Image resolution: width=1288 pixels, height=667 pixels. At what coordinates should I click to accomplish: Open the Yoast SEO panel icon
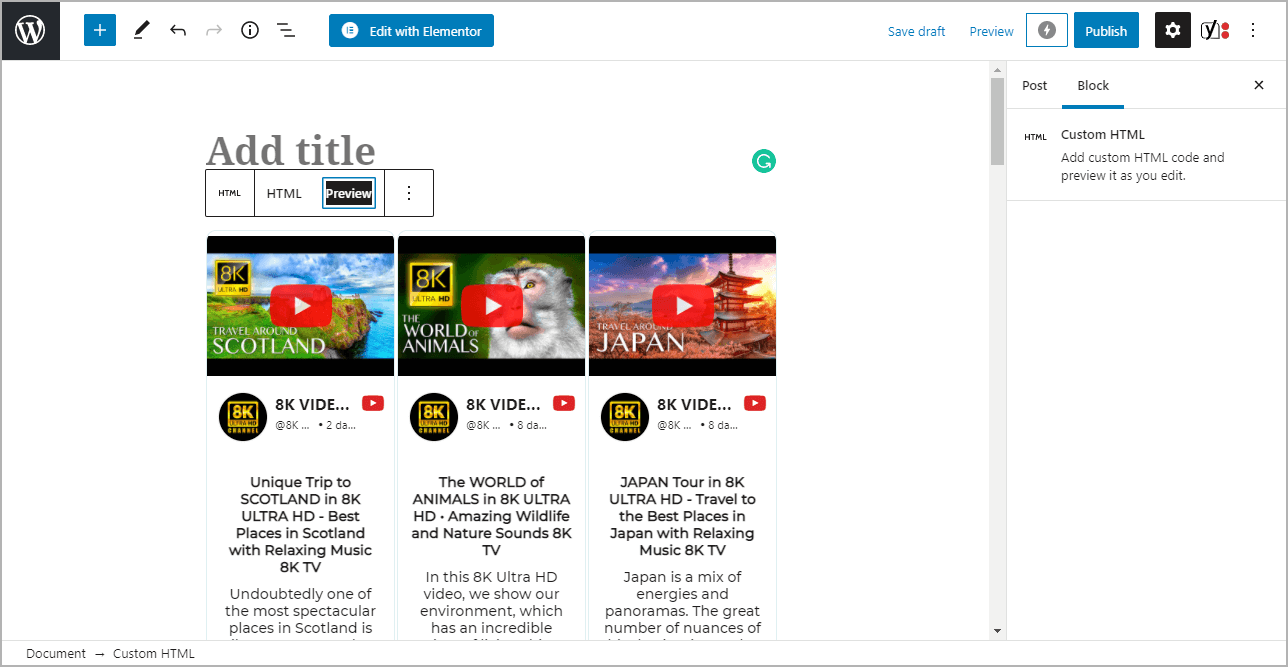coord(1215,30)
